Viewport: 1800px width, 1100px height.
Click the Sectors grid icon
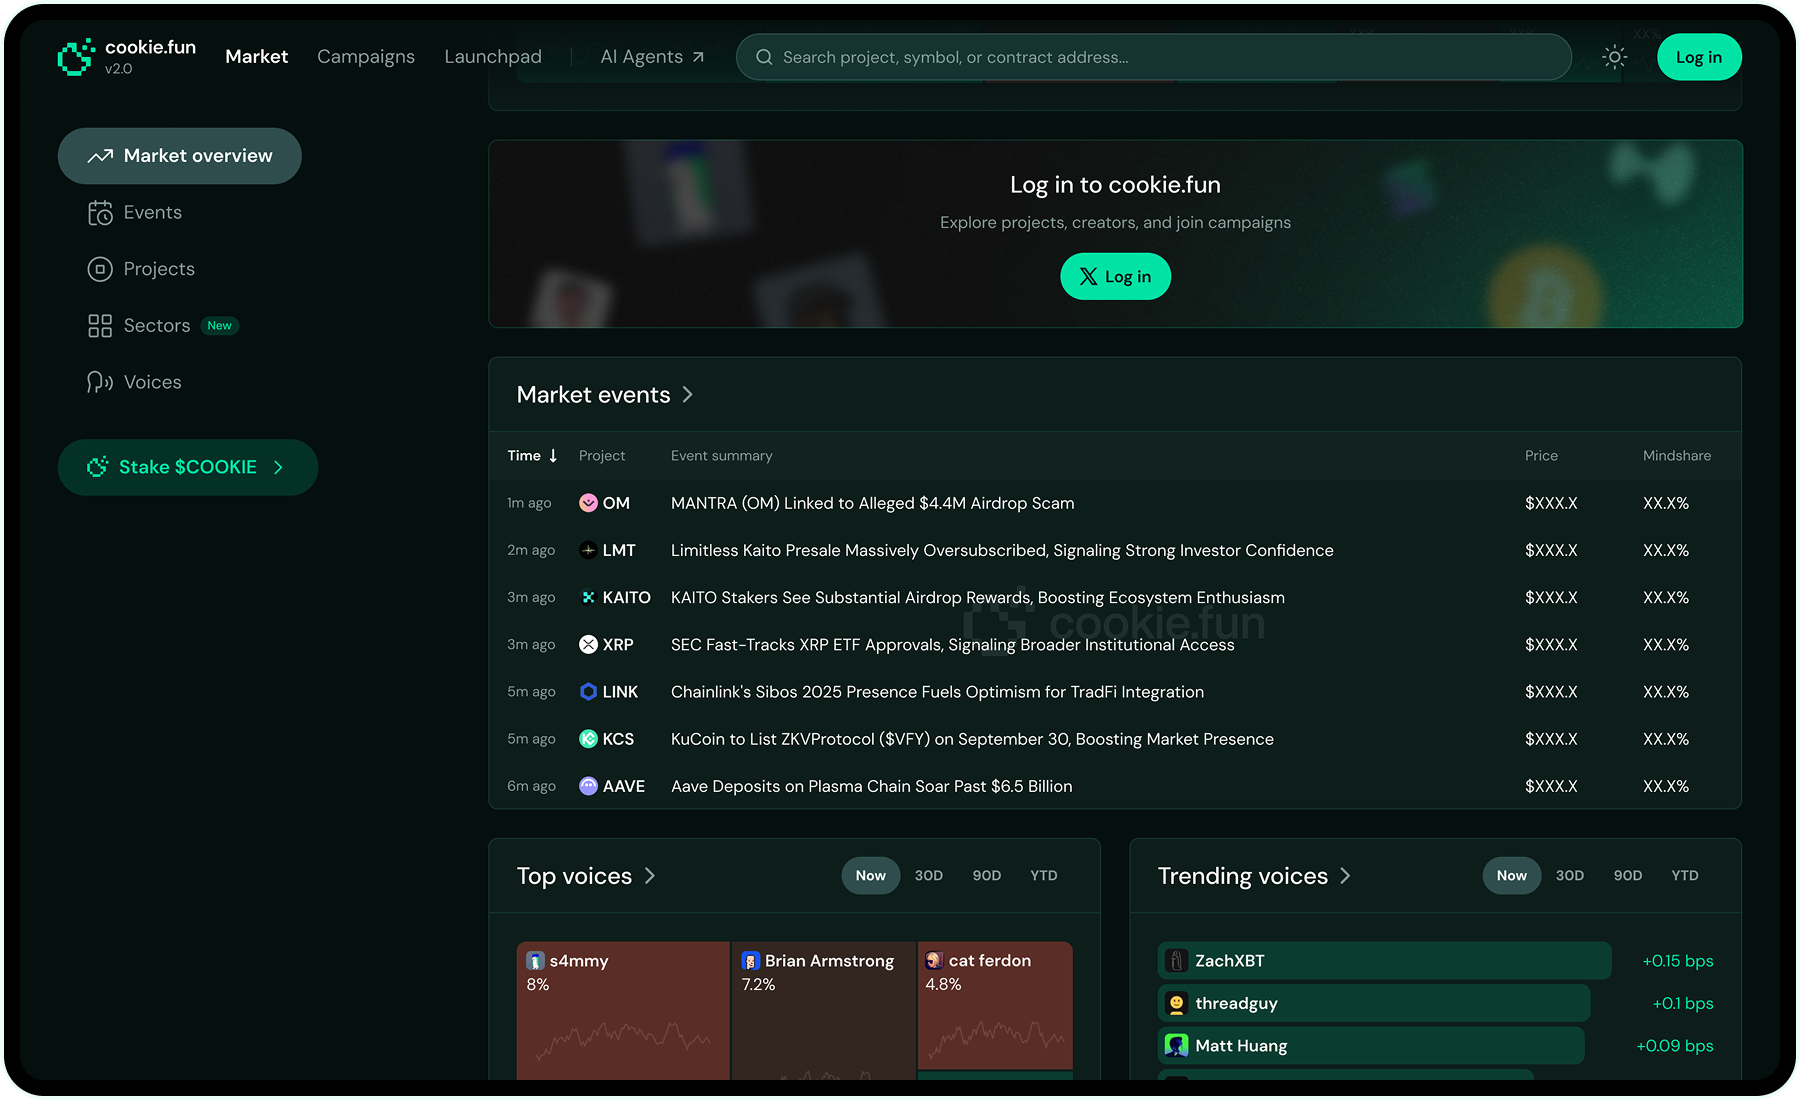point(100,326)
